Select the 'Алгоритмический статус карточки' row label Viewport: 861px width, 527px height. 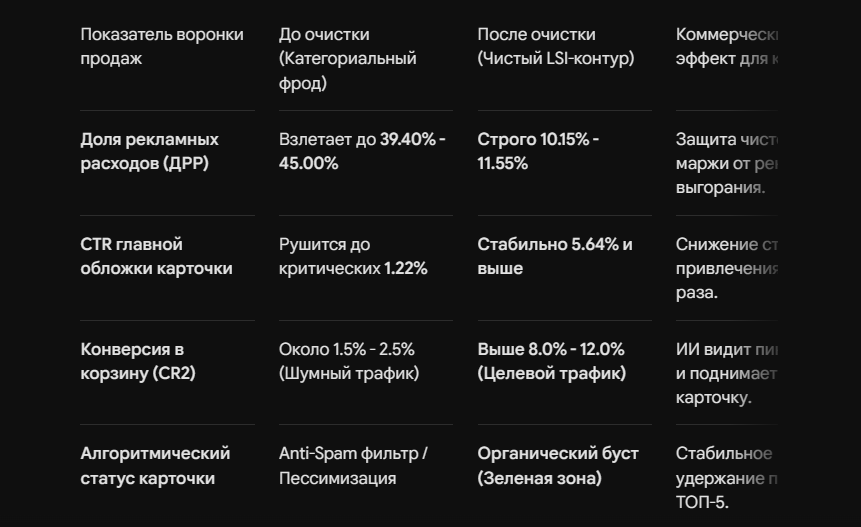click(155, 466)
